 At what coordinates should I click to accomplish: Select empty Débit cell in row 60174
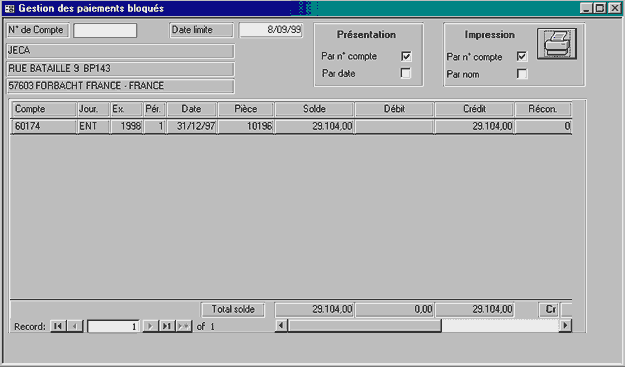(x=394, y=126)
